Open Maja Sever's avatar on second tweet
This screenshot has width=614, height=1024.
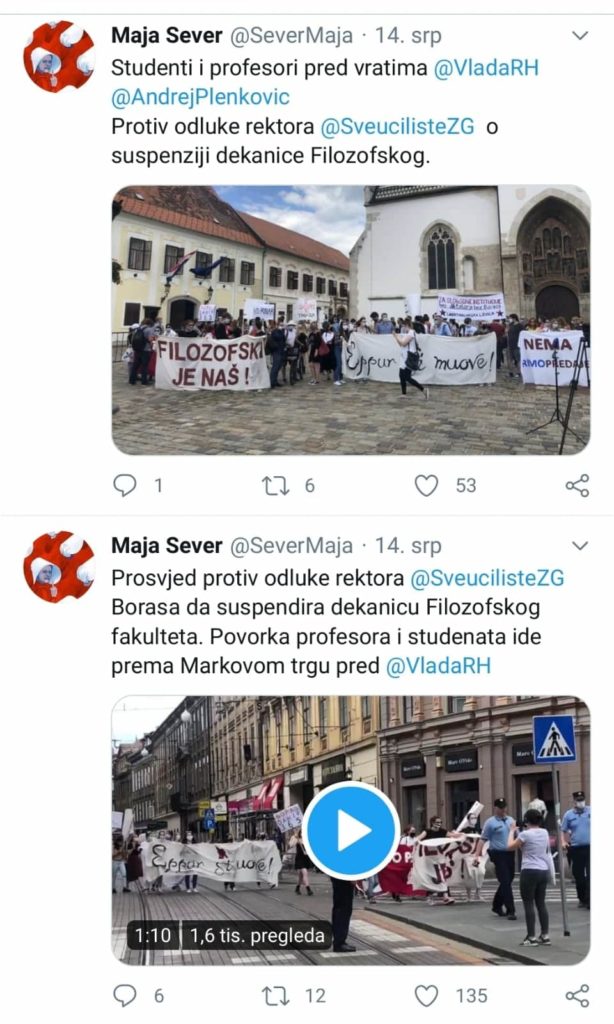59,567
